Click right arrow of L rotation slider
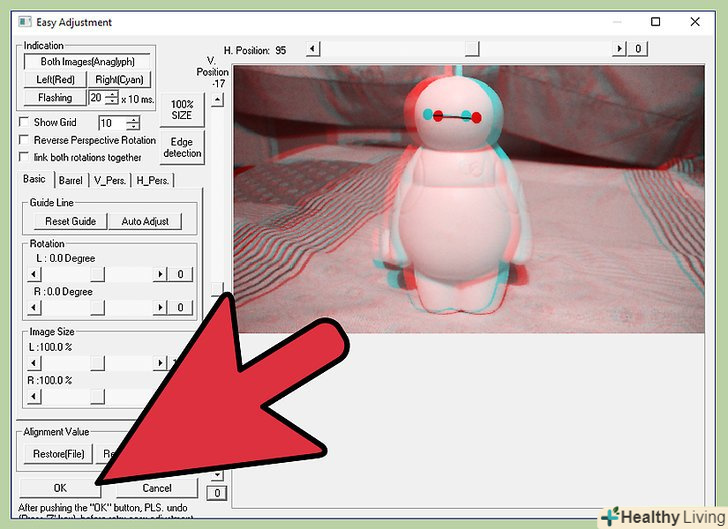The width and height of the screenshot is (728, 529). coord(160,274)
